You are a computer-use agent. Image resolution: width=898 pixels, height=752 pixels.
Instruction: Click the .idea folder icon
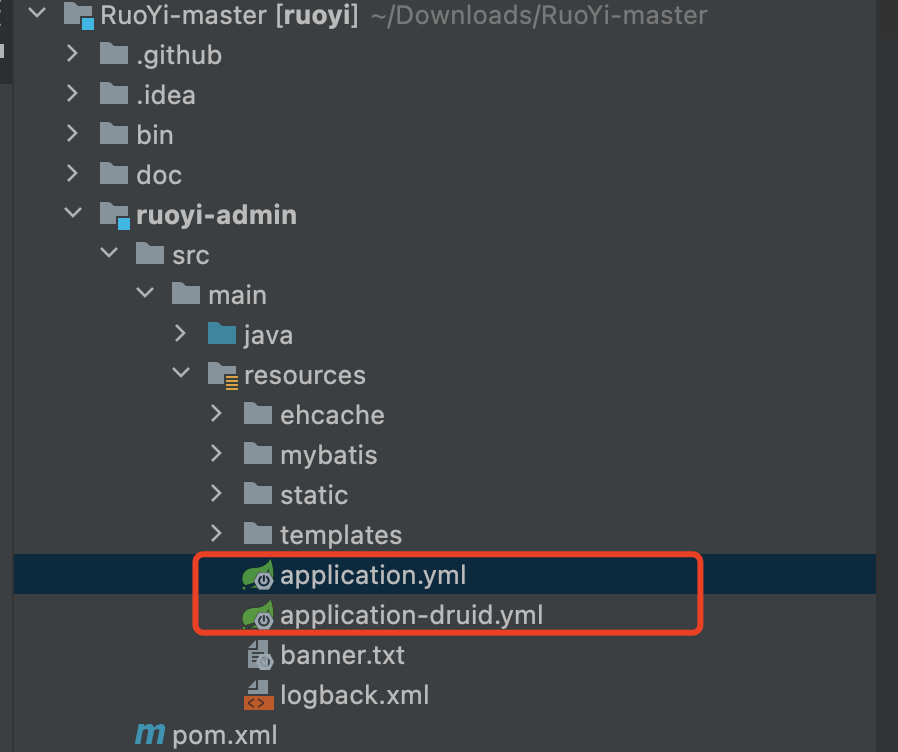[114, 93]
